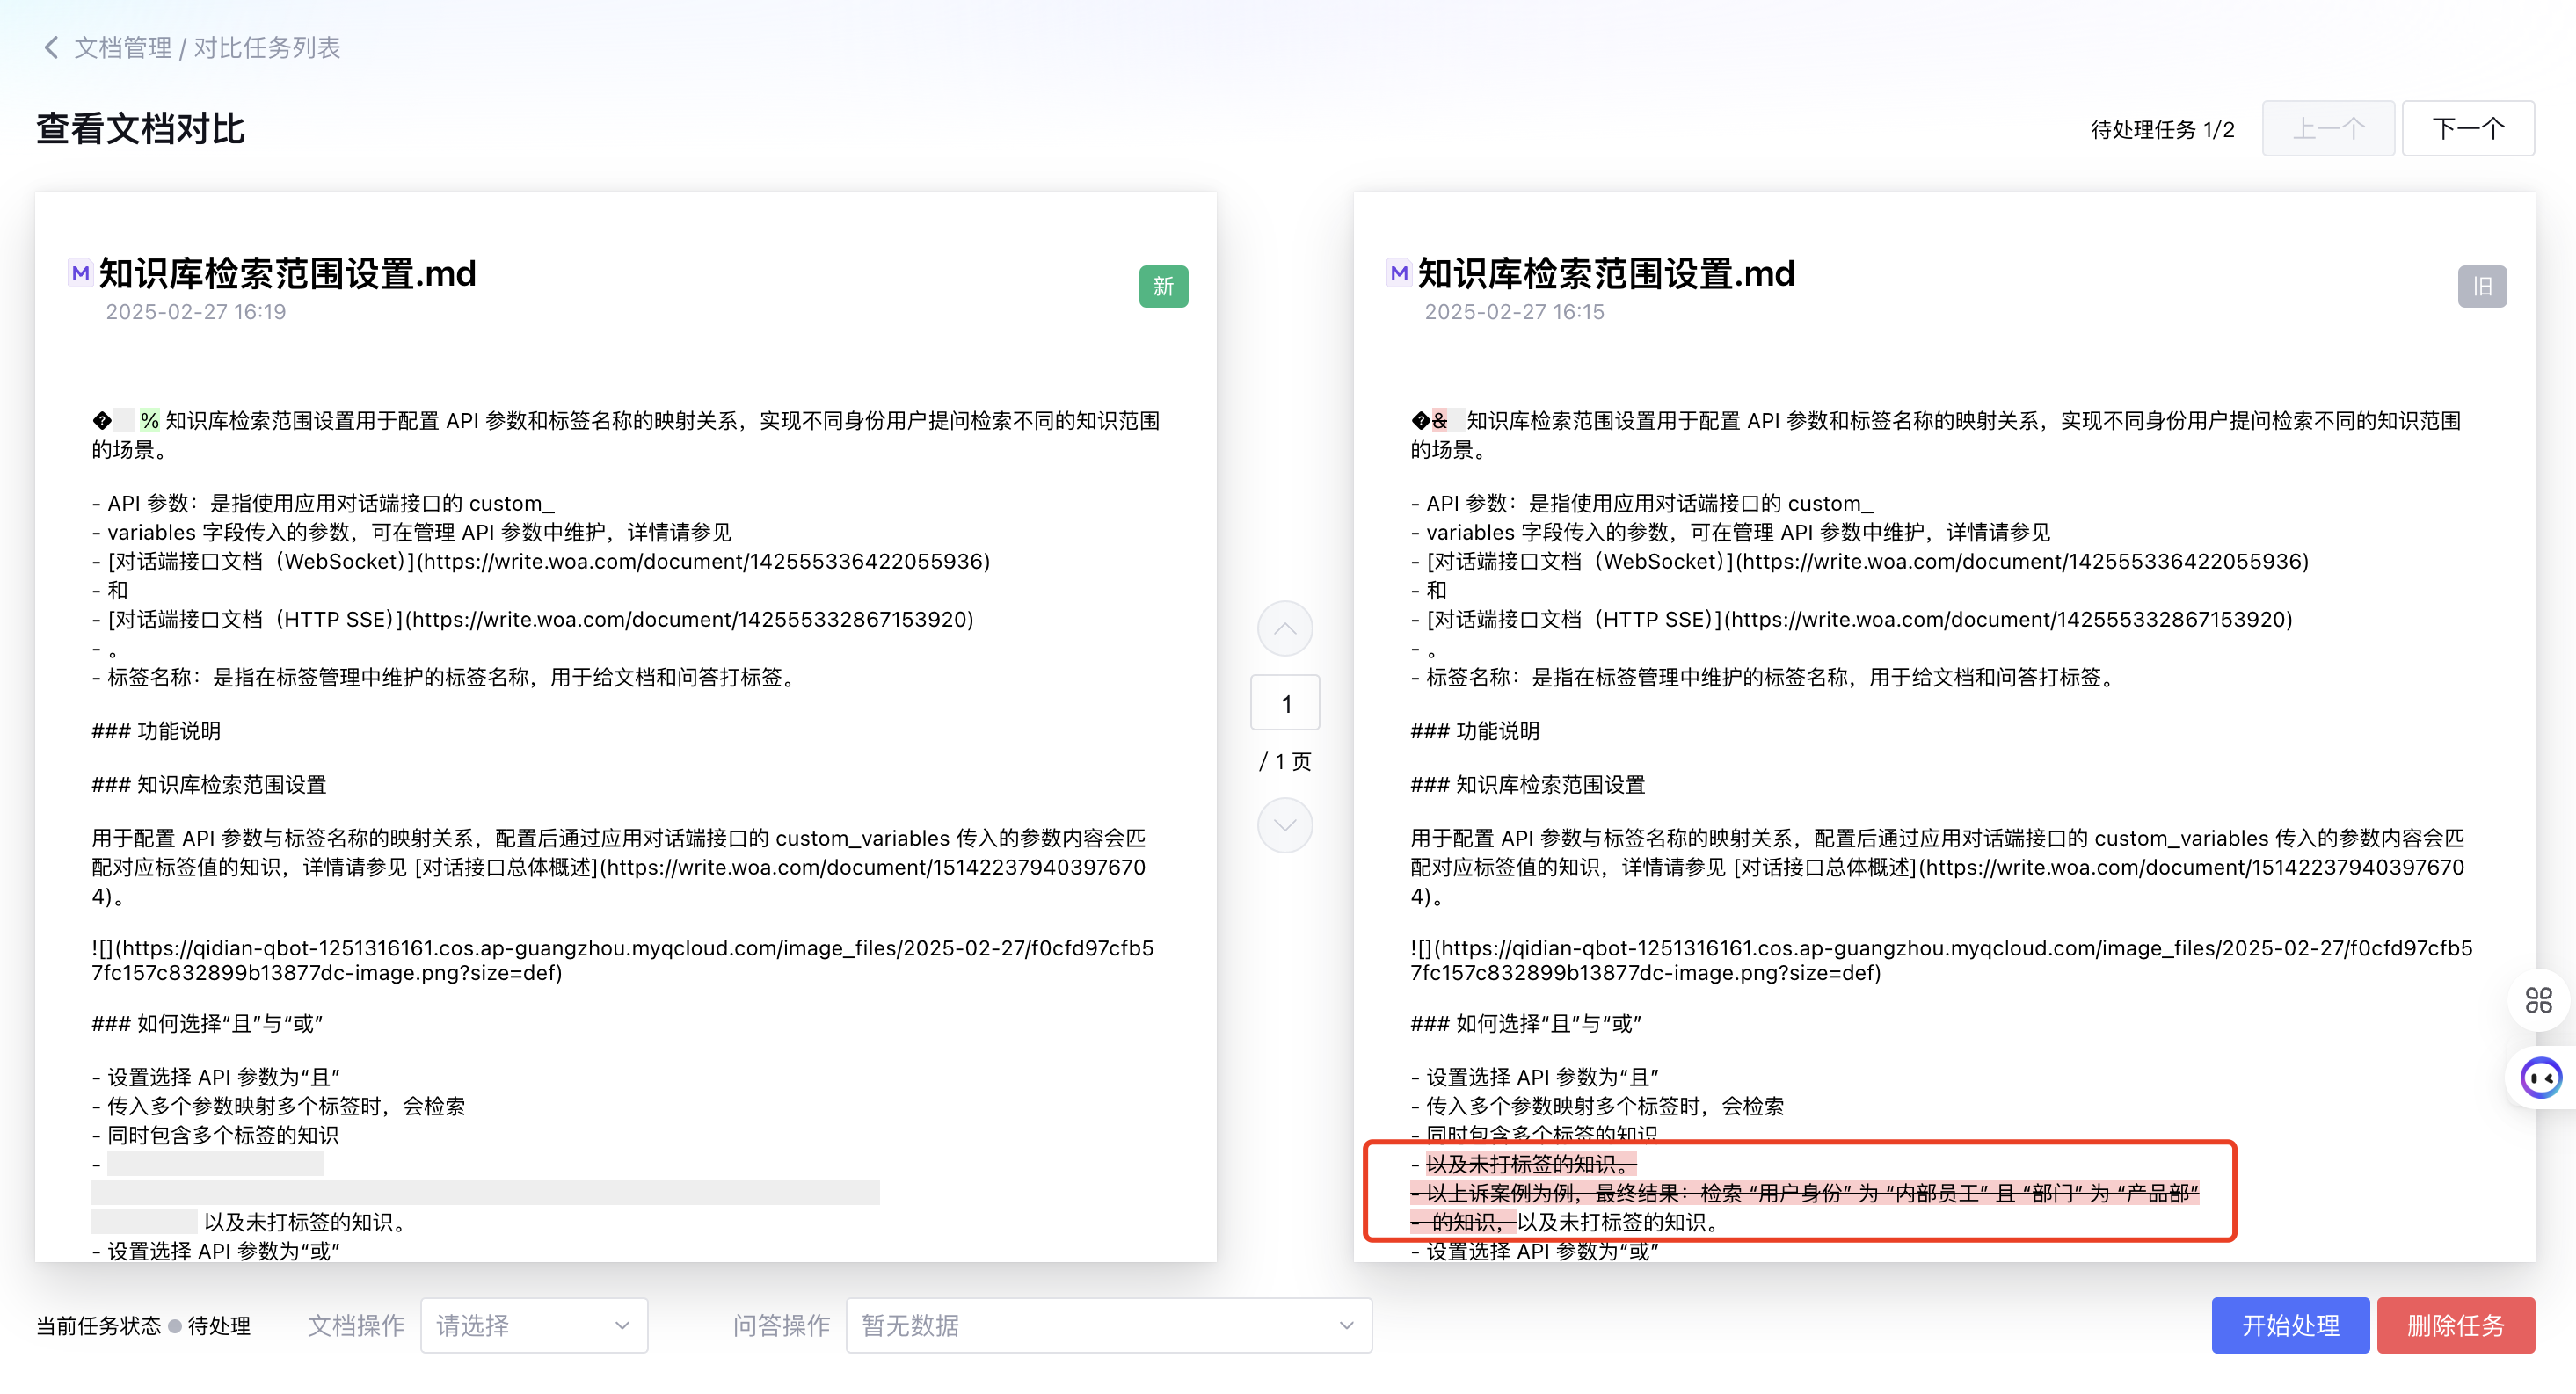Click the markdown file icon in left panel
The image size is (2576, 1394).
(x=80, y=273)
